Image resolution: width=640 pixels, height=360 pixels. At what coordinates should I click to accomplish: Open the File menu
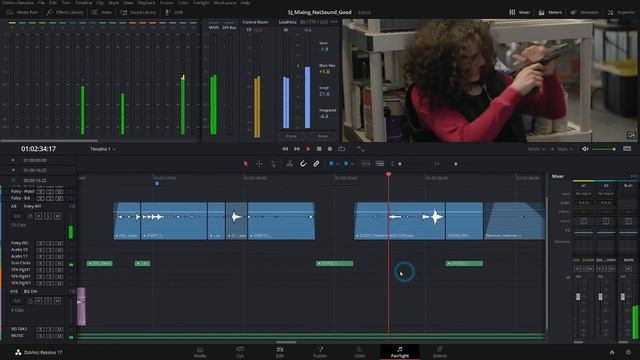point(41,3)
